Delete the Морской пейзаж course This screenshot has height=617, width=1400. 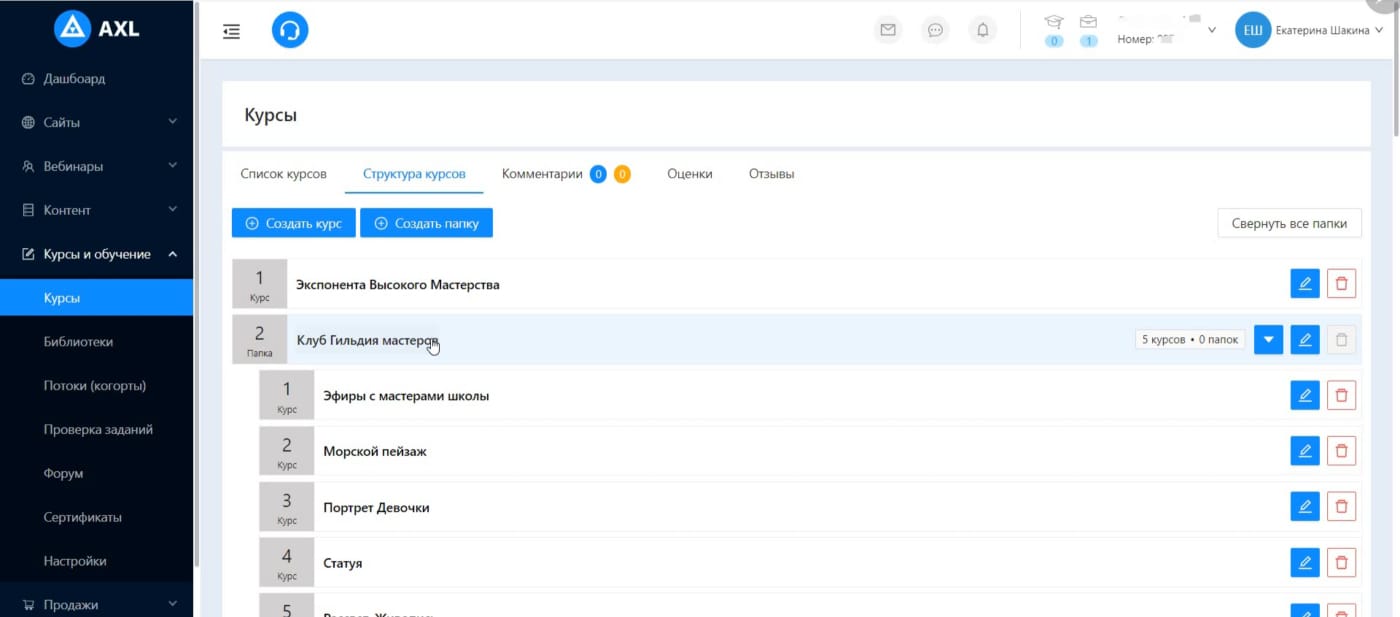1341,451
